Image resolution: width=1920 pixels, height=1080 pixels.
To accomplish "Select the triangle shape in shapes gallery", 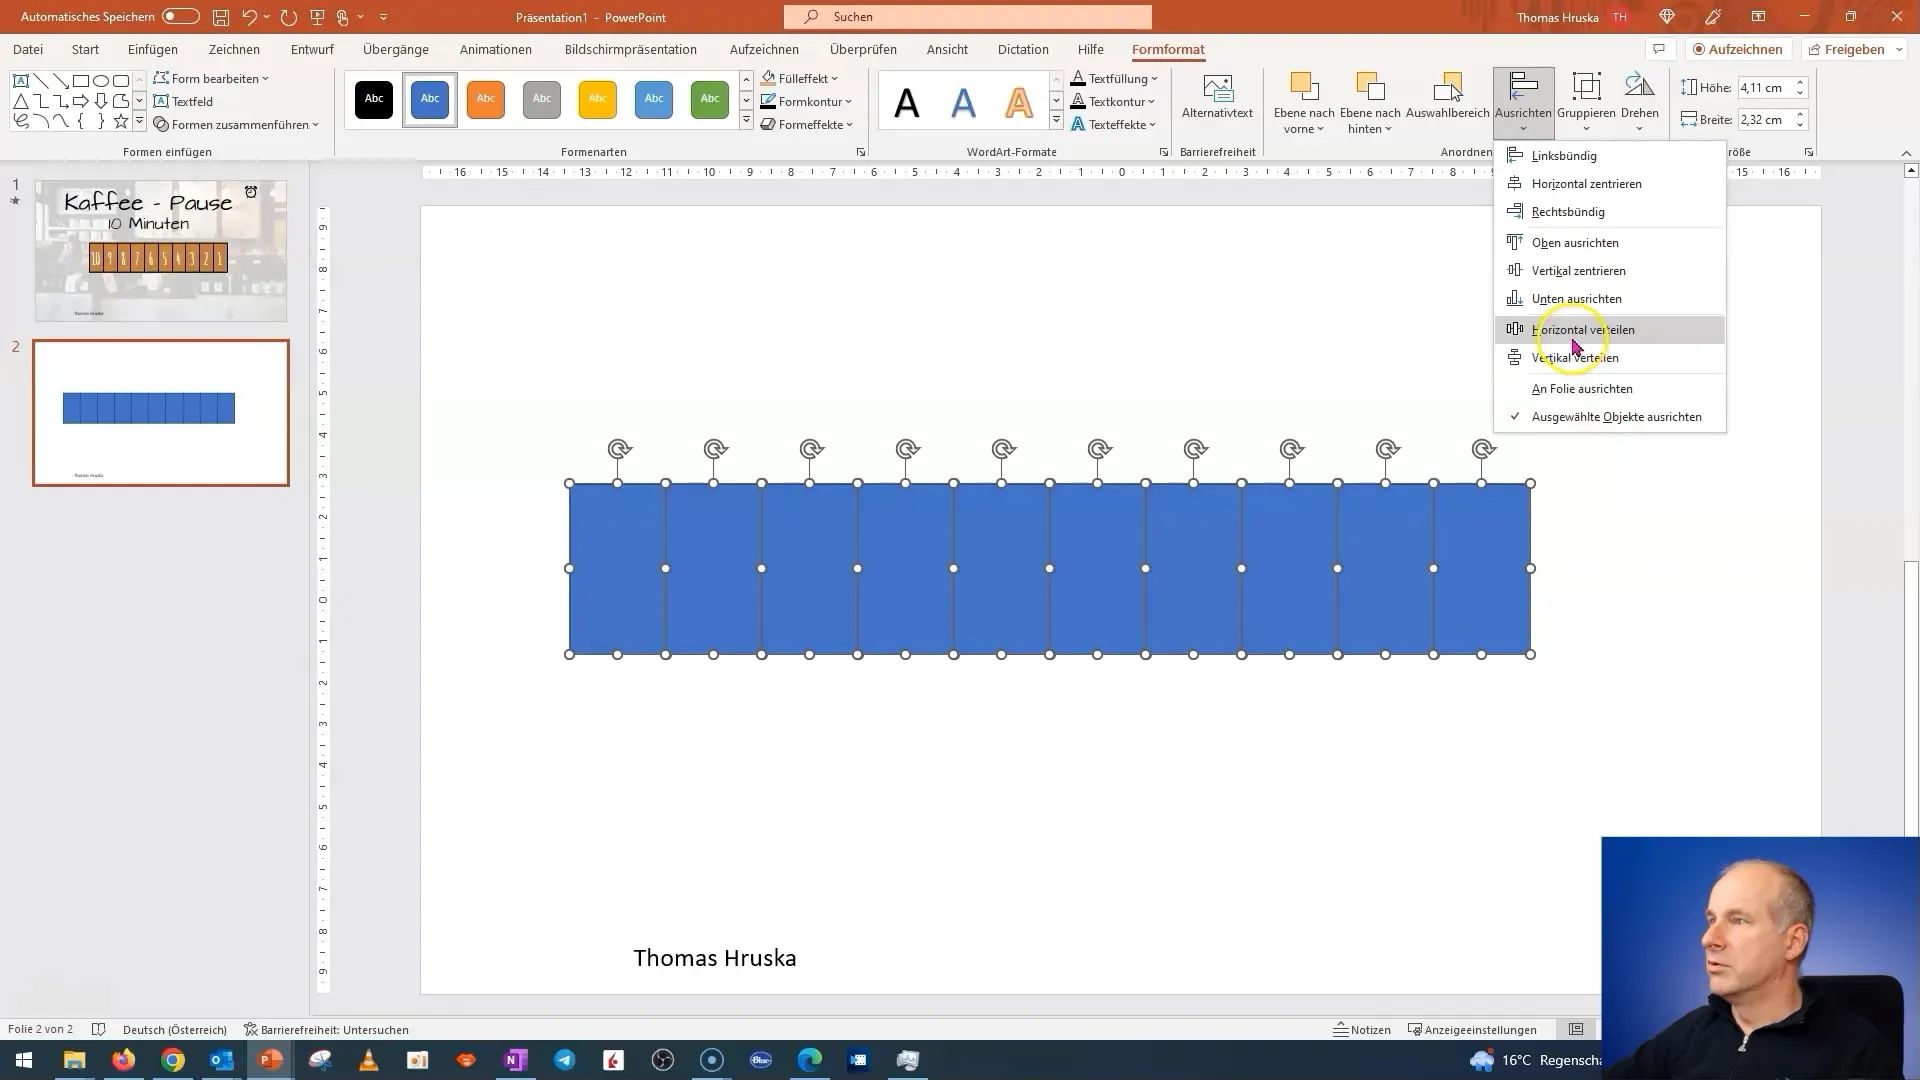I will coord(21,101).
